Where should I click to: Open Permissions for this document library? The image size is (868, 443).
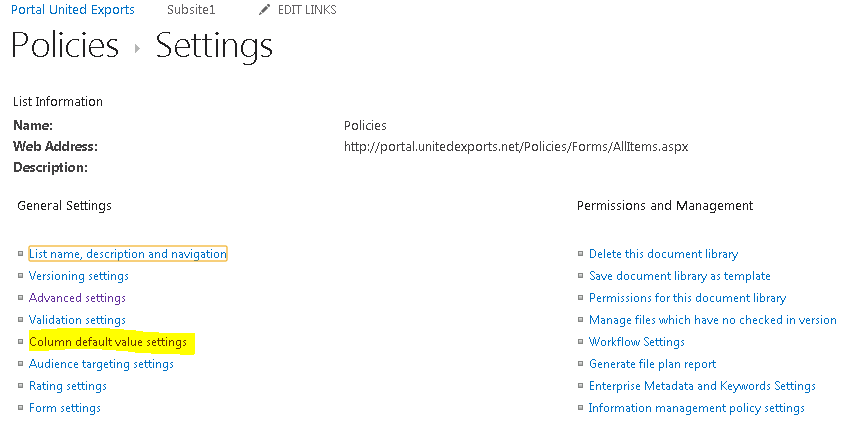click(687, 298)
